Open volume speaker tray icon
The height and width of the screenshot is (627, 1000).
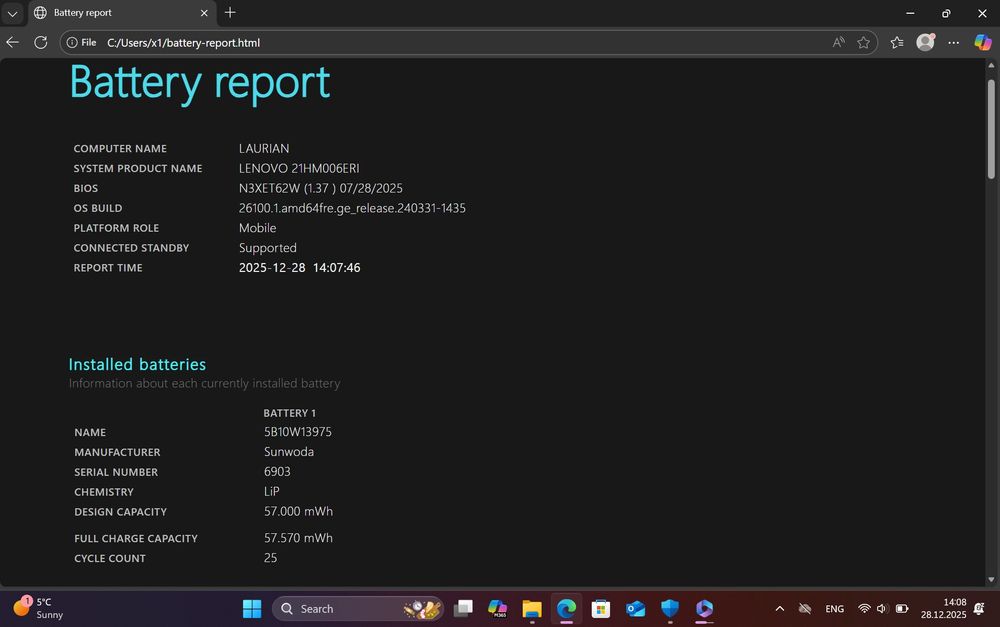883,609
